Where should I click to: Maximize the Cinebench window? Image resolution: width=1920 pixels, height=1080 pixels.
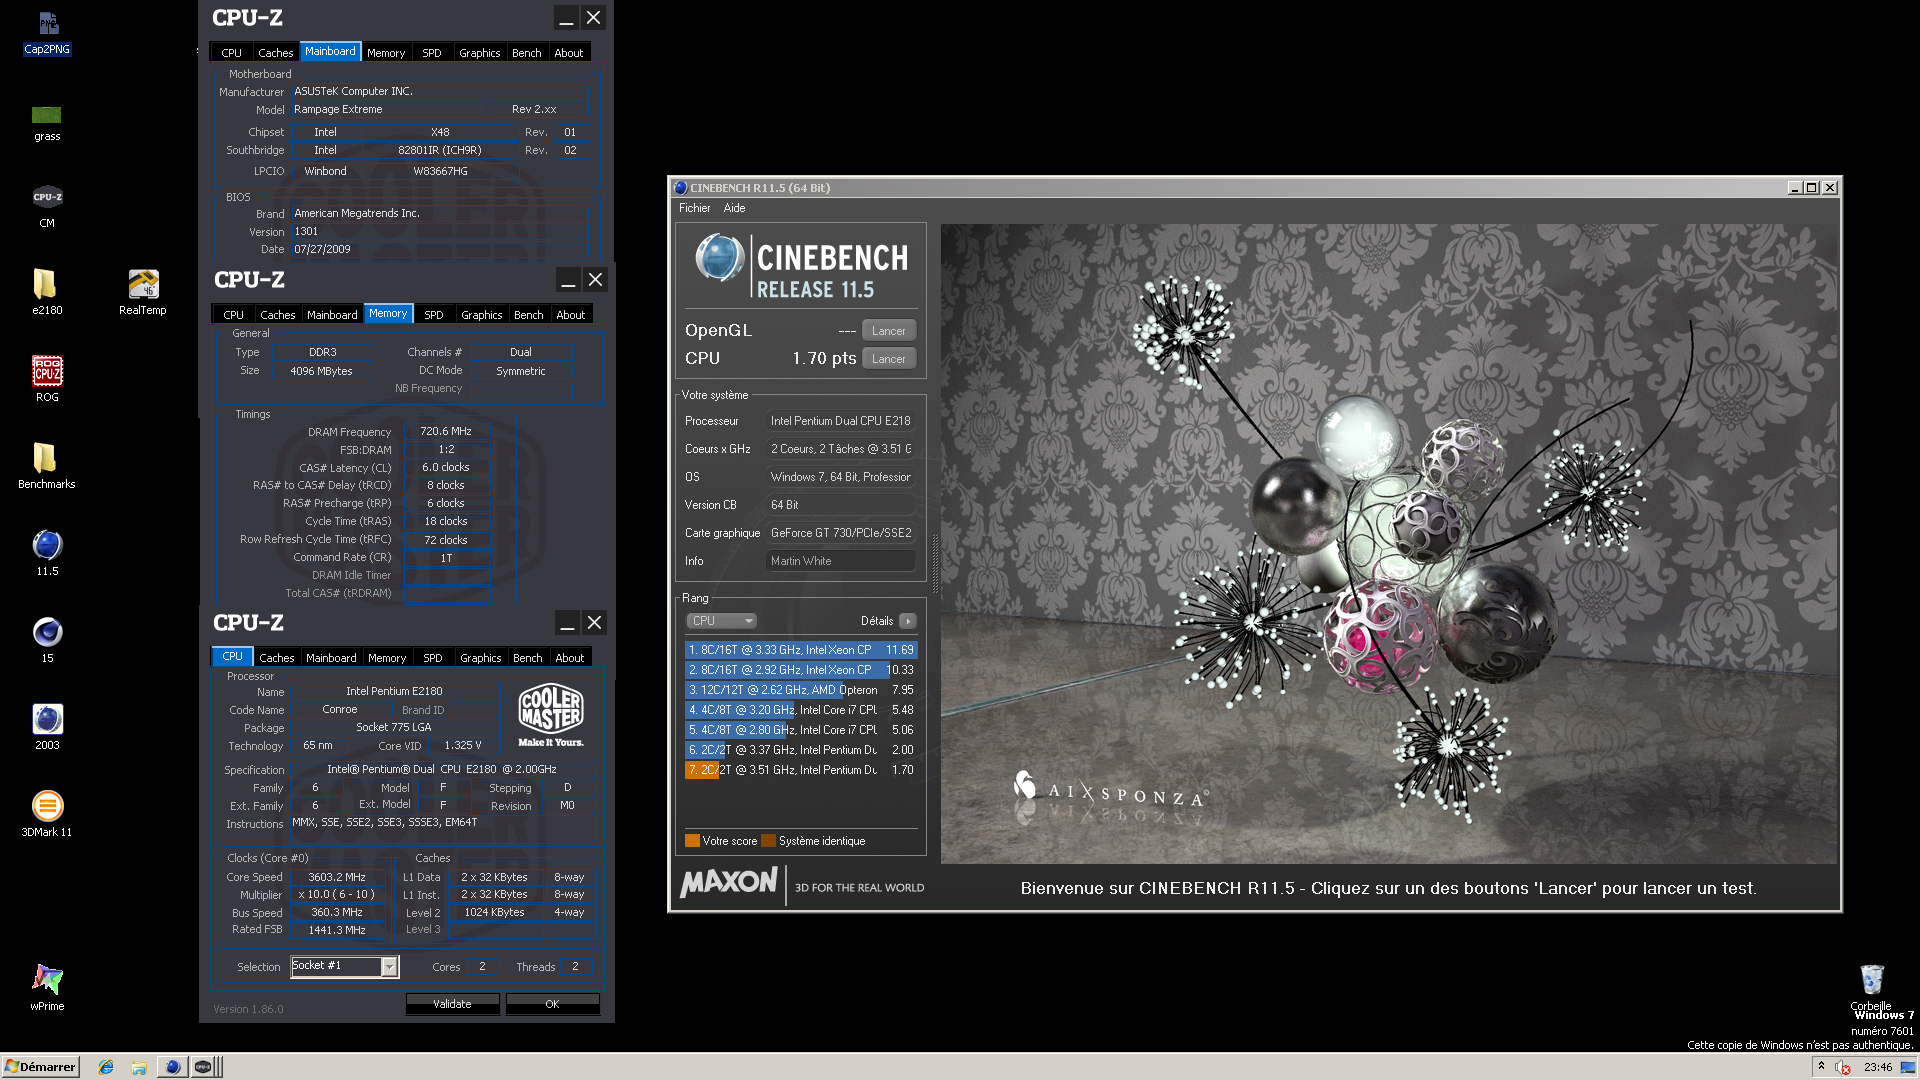coord(1811,187)
